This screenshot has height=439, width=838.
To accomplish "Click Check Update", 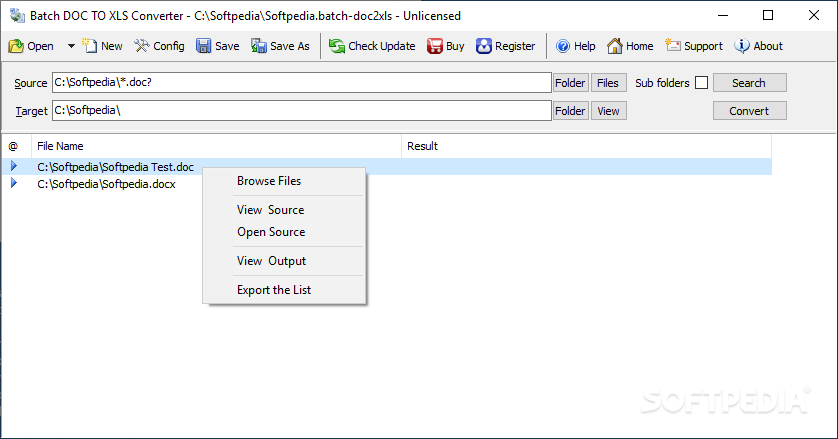I will point(372,46).
